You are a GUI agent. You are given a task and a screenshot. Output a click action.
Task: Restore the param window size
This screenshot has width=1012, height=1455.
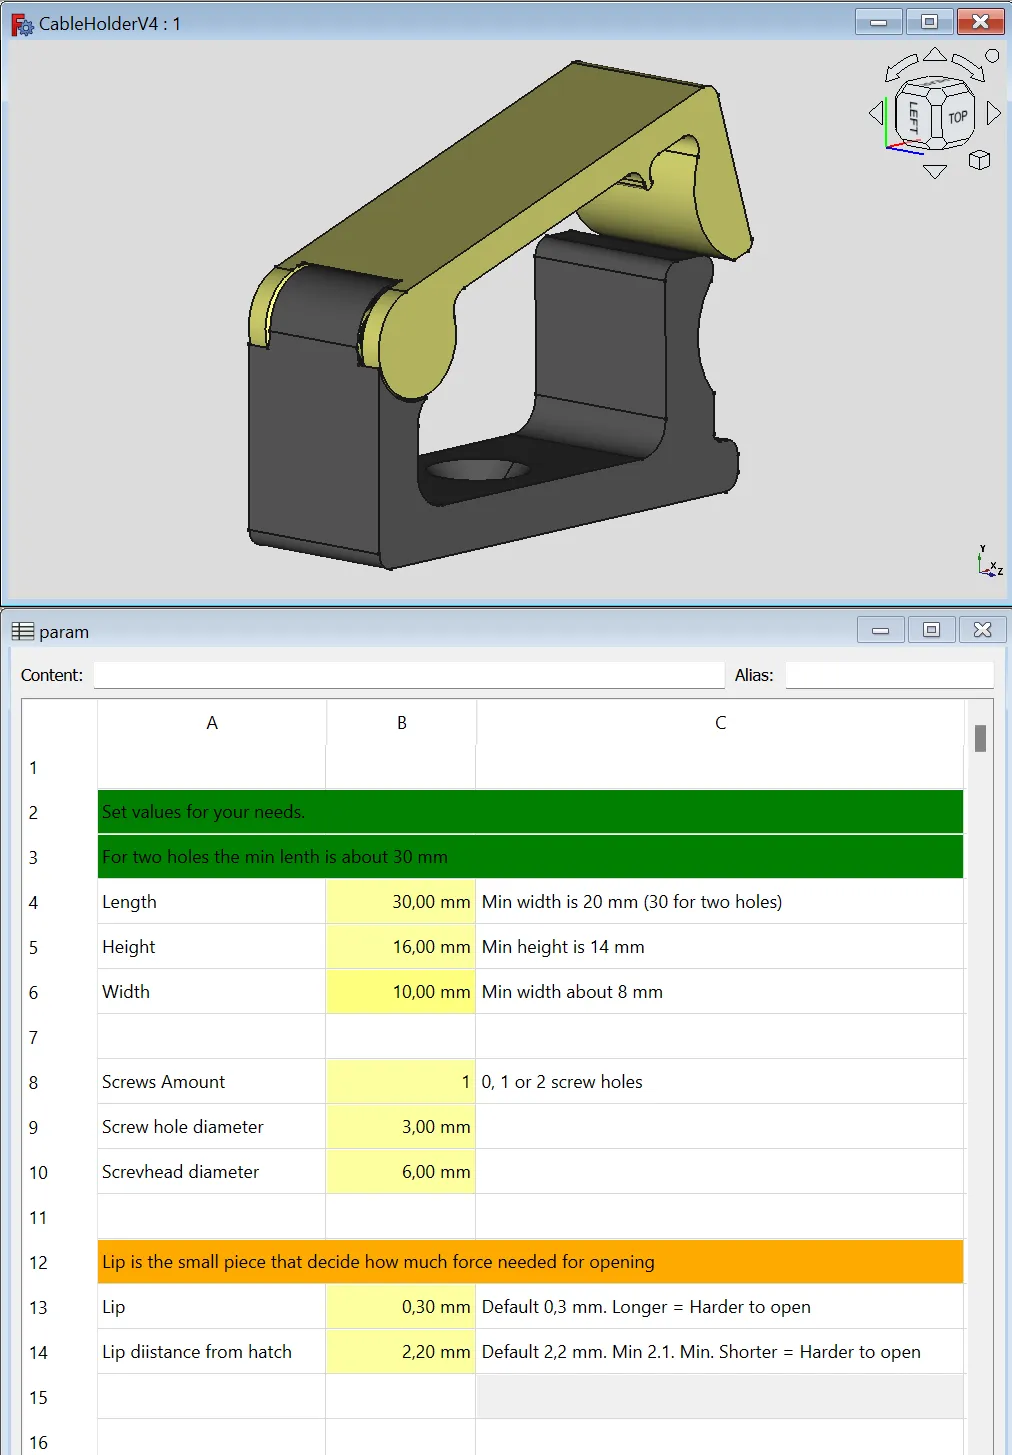coord(930,630)
